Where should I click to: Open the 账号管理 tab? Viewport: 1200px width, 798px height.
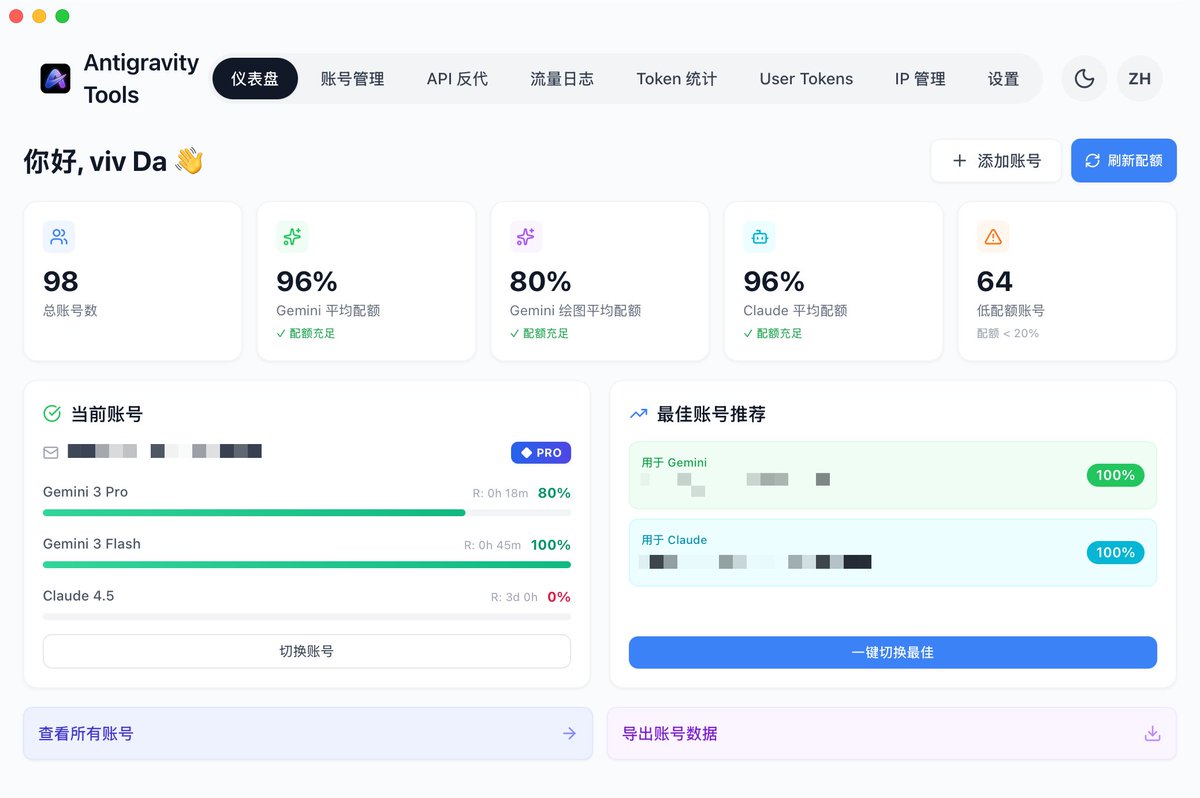pyautogui.click(x=352, y=79)
